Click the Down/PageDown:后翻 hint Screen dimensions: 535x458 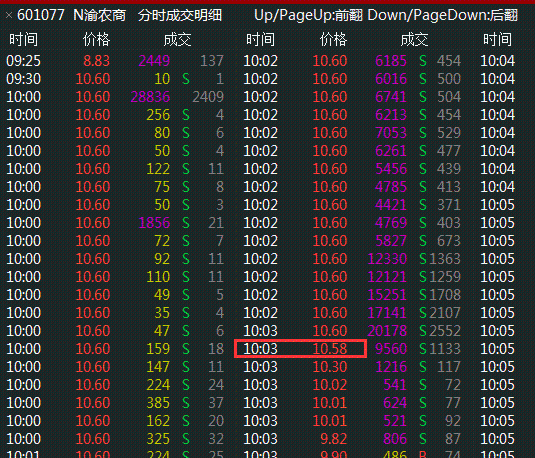(x=443, y=15)
